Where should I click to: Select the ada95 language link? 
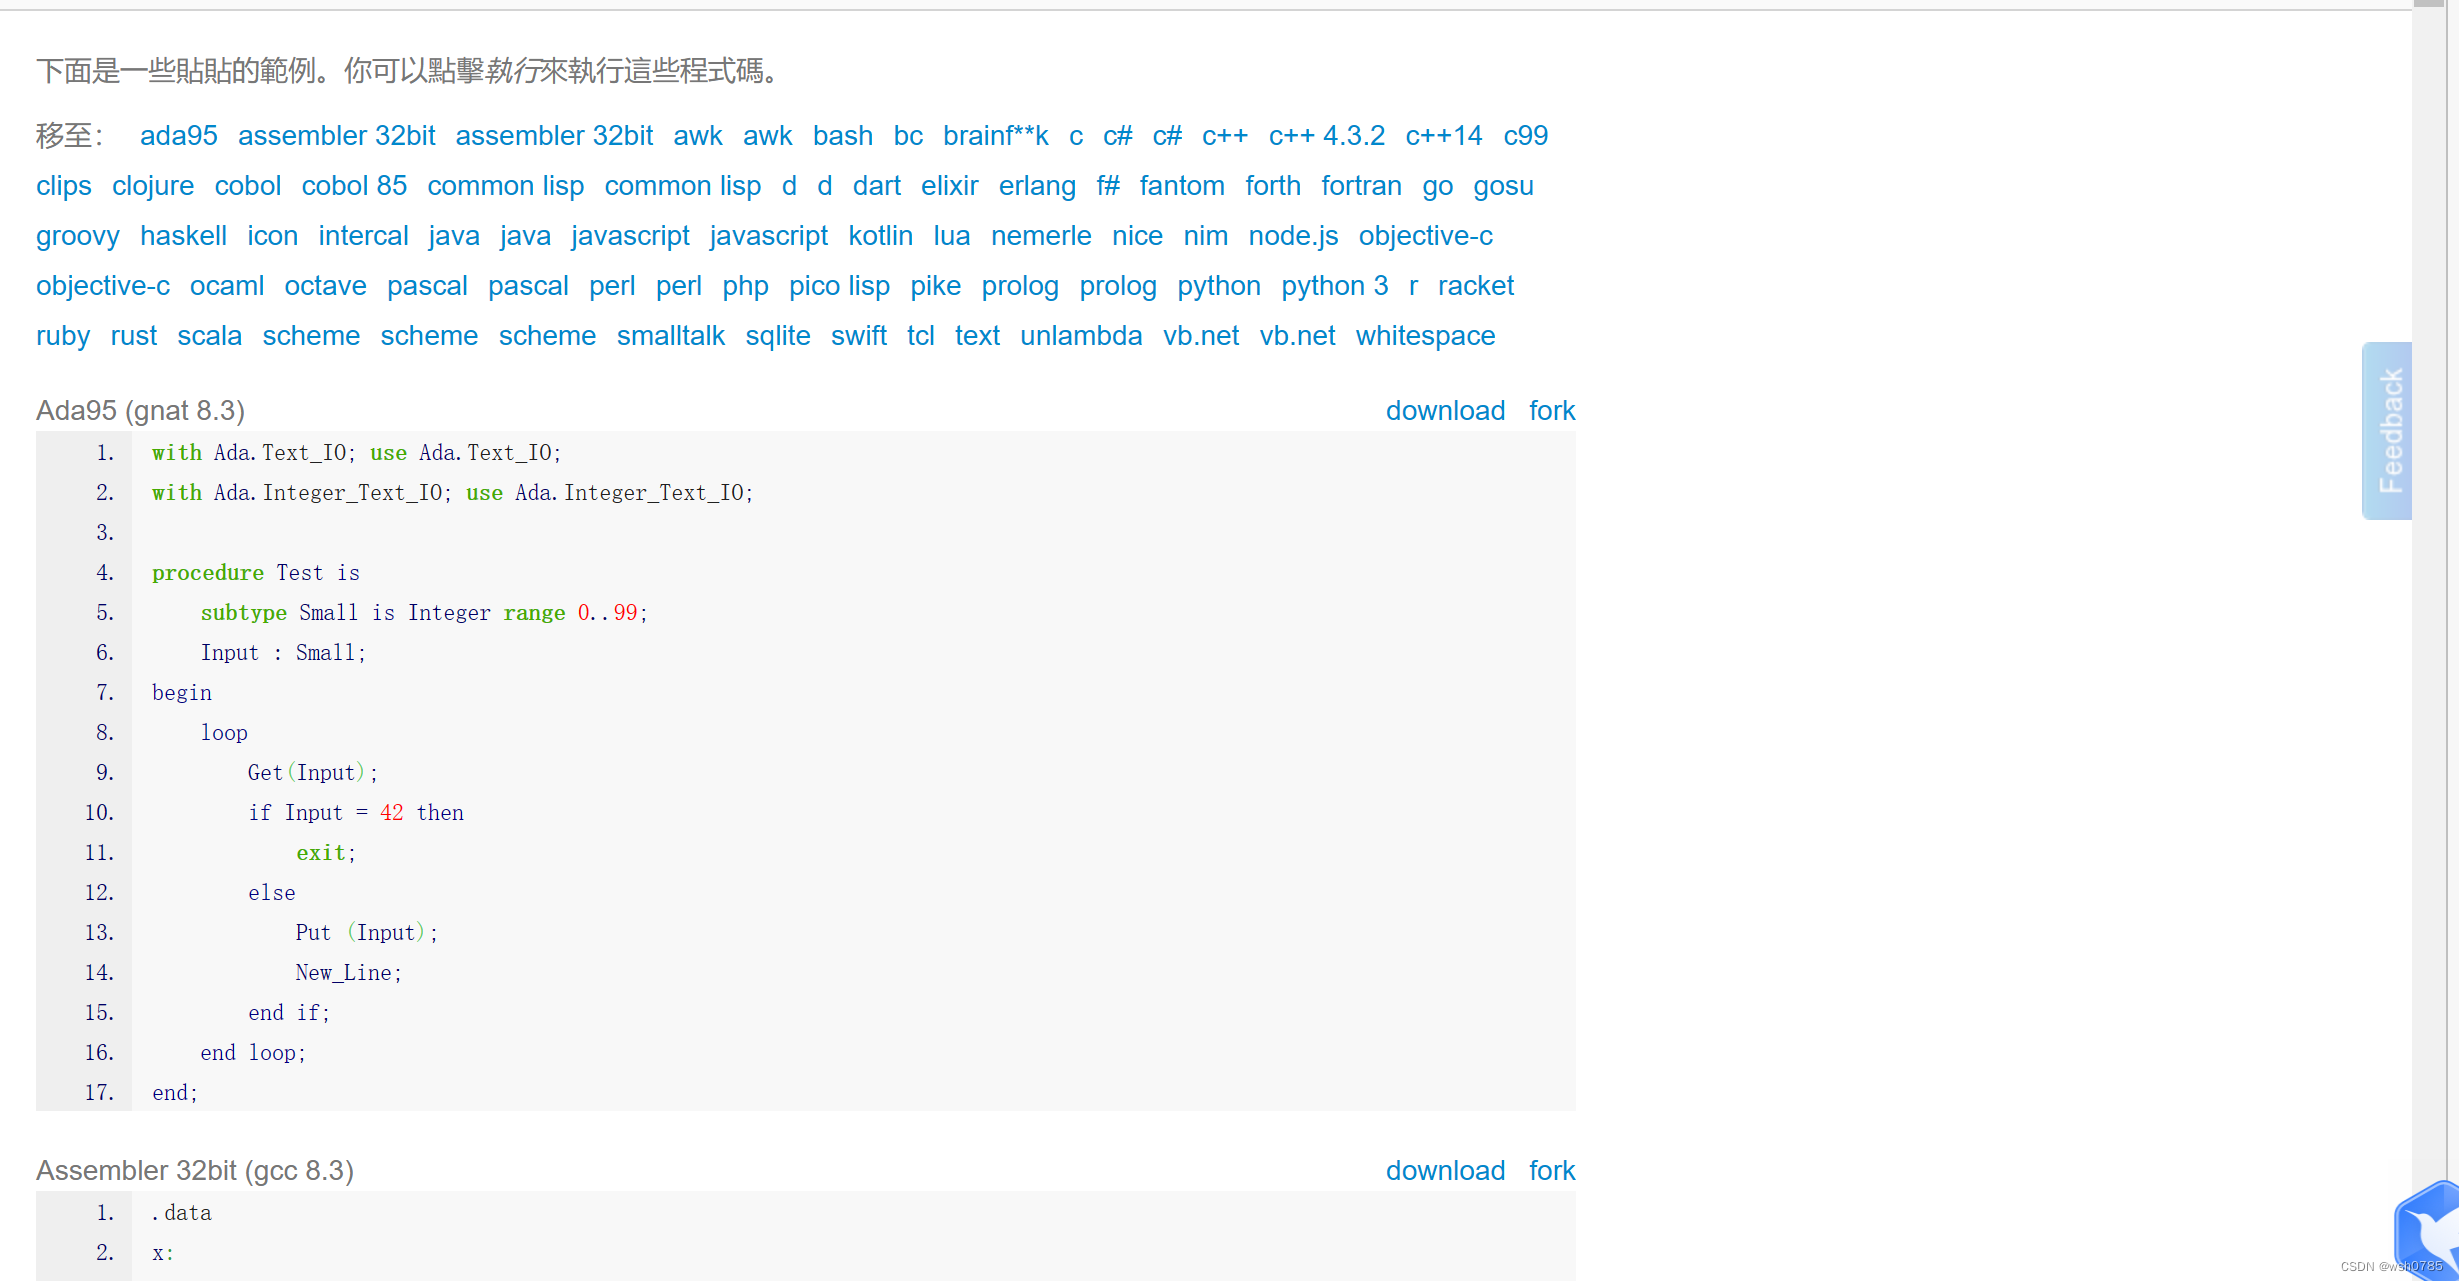tap(179, 135)
